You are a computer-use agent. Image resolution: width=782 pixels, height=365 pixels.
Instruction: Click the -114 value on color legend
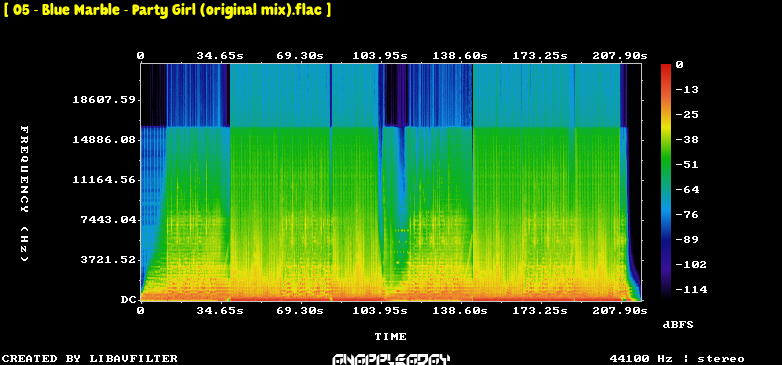pyautogui.click(x=691, y=290)
